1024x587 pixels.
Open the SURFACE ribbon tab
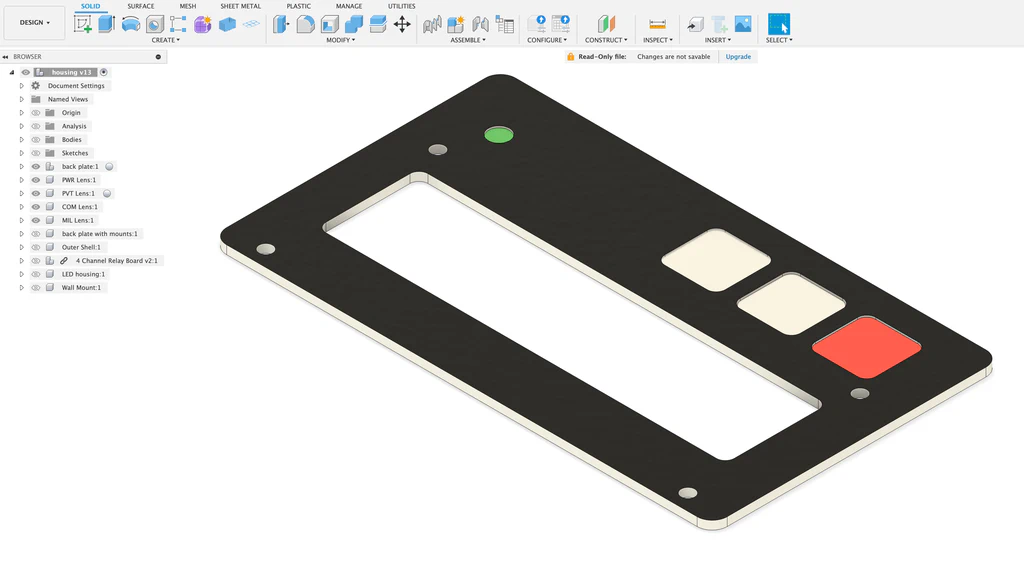click(141, 6)
